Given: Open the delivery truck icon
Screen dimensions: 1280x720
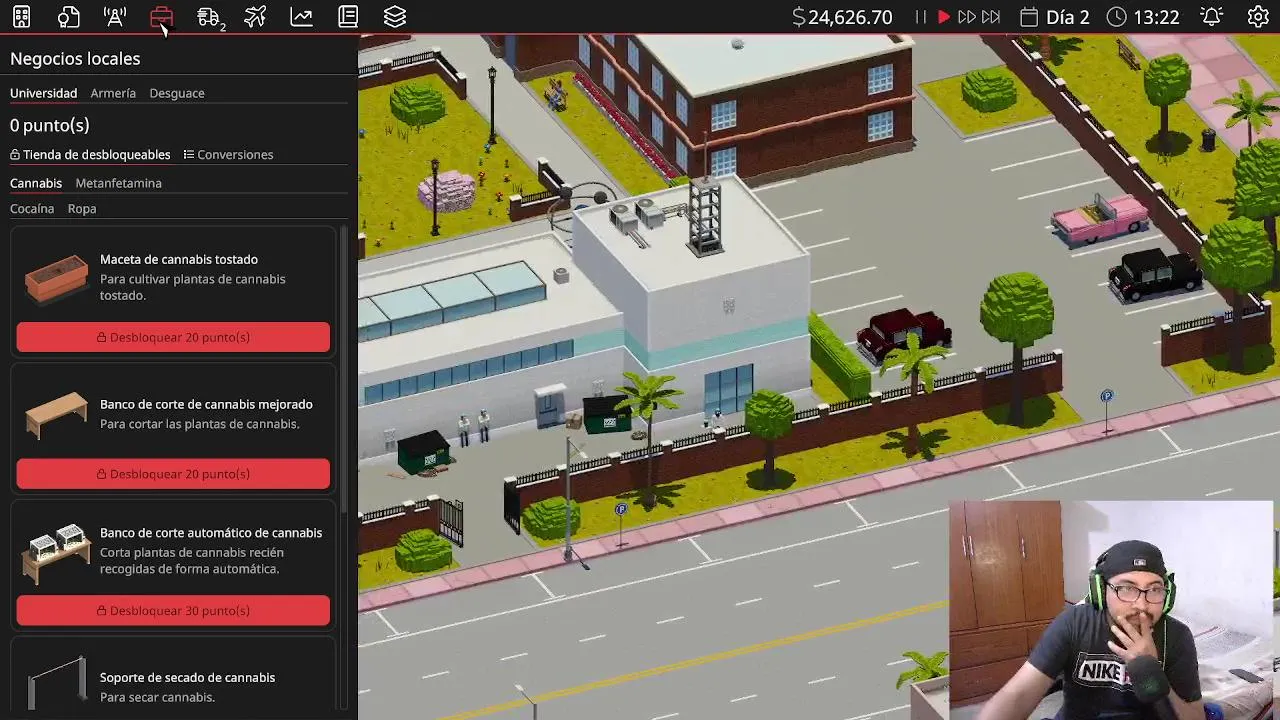Looking at the screenshot, I should pyautogui.click(x=210, y=17).
